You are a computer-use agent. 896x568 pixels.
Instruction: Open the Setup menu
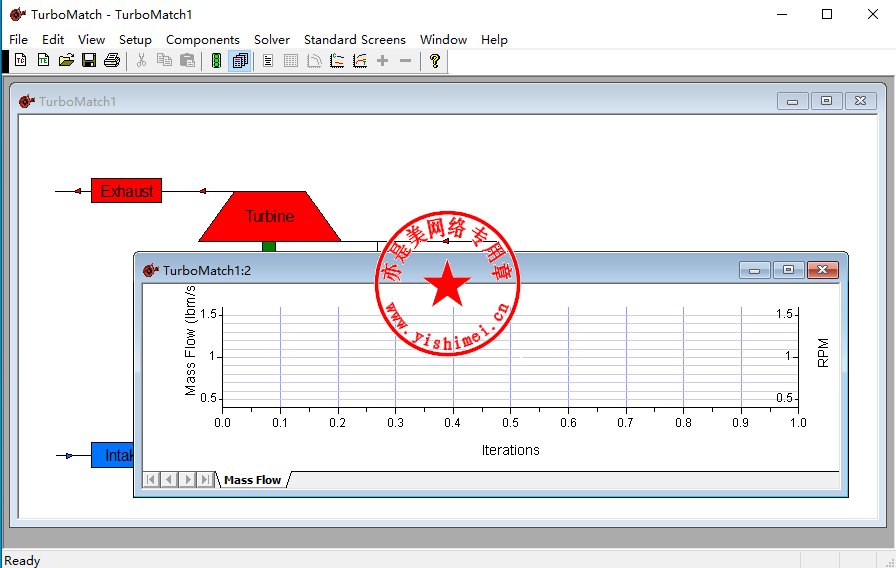pos(135,39)
